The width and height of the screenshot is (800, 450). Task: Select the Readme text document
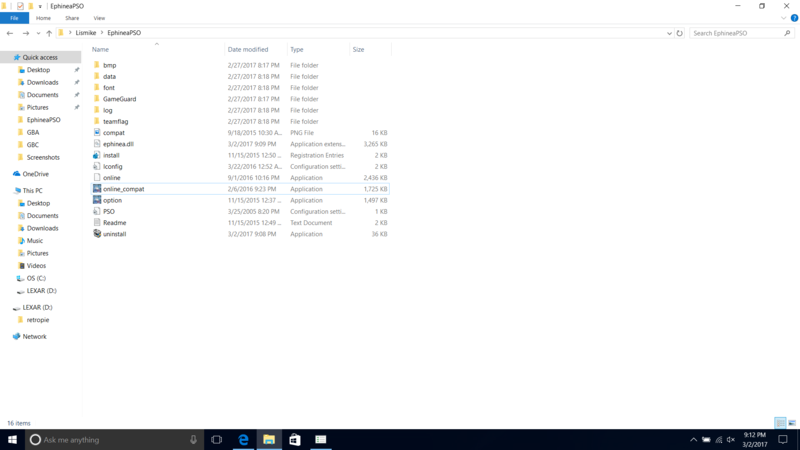[114, 222]
